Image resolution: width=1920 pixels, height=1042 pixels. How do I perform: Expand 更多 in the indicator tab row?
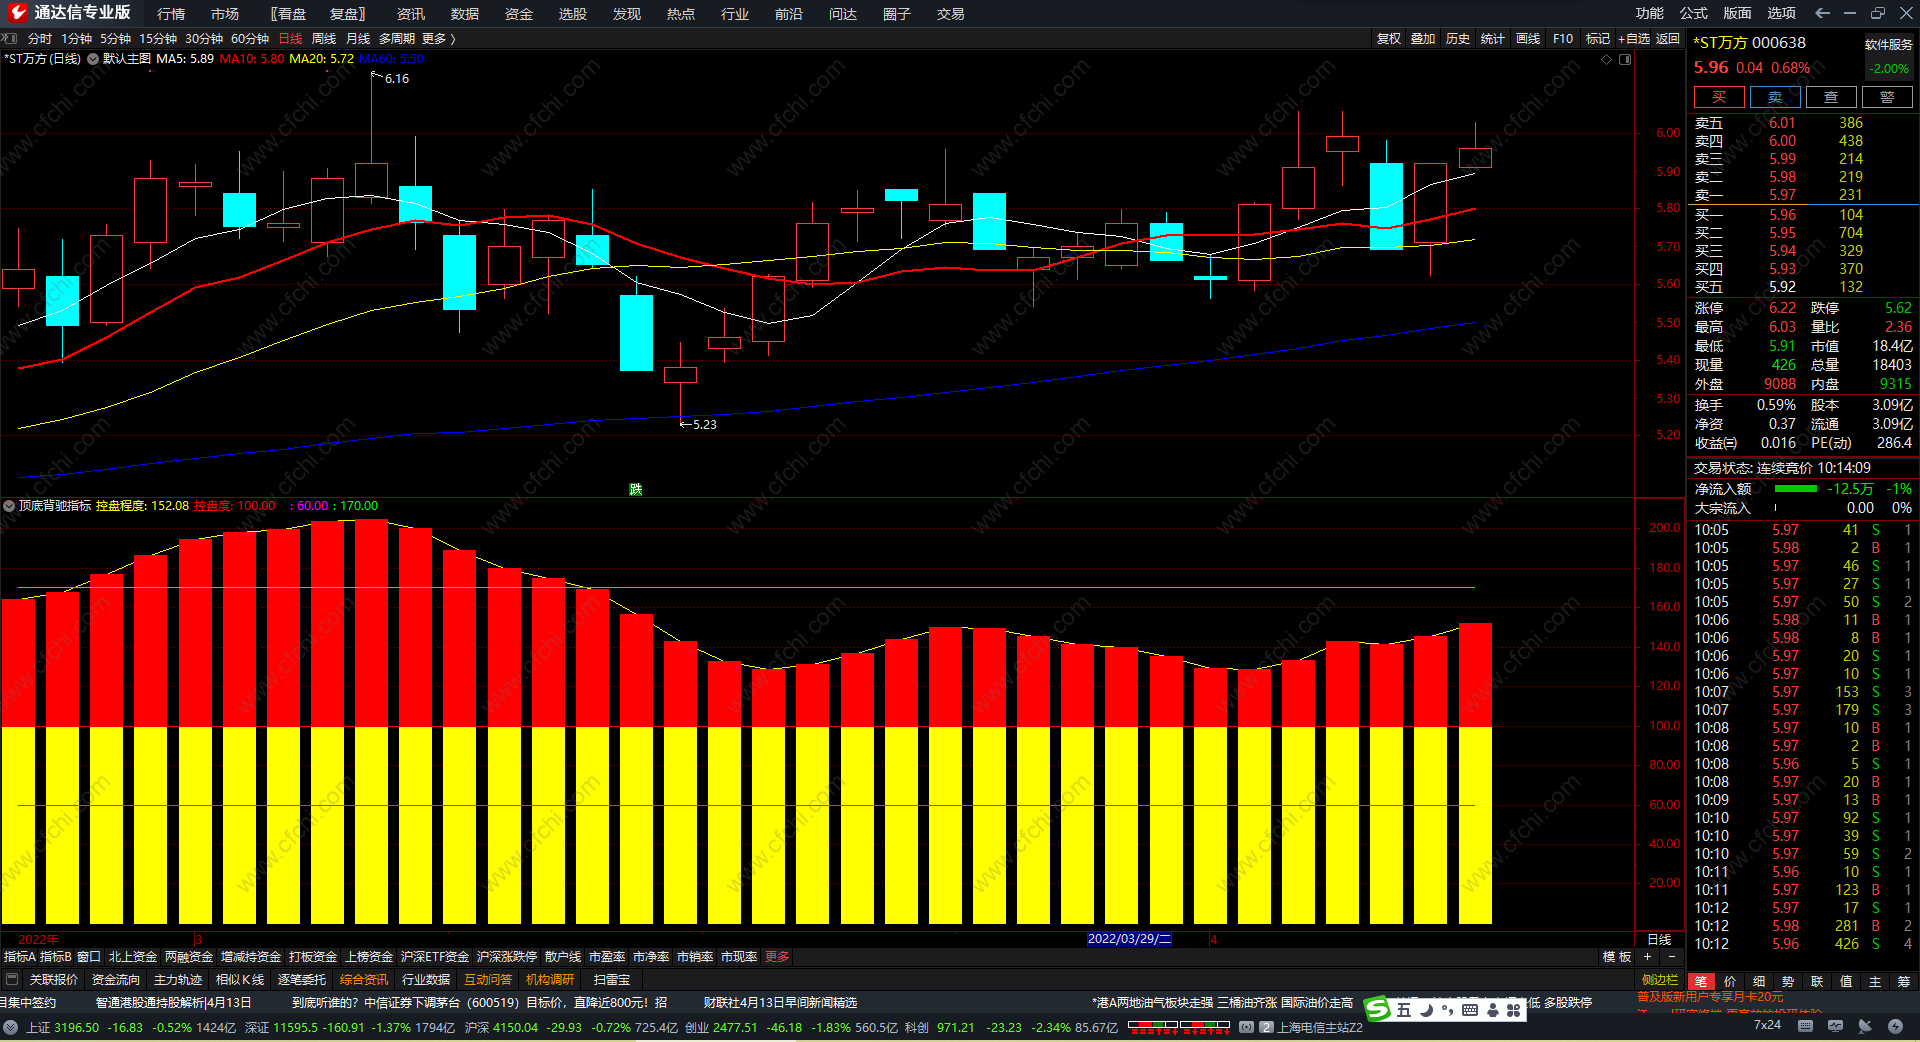(777, 957)
